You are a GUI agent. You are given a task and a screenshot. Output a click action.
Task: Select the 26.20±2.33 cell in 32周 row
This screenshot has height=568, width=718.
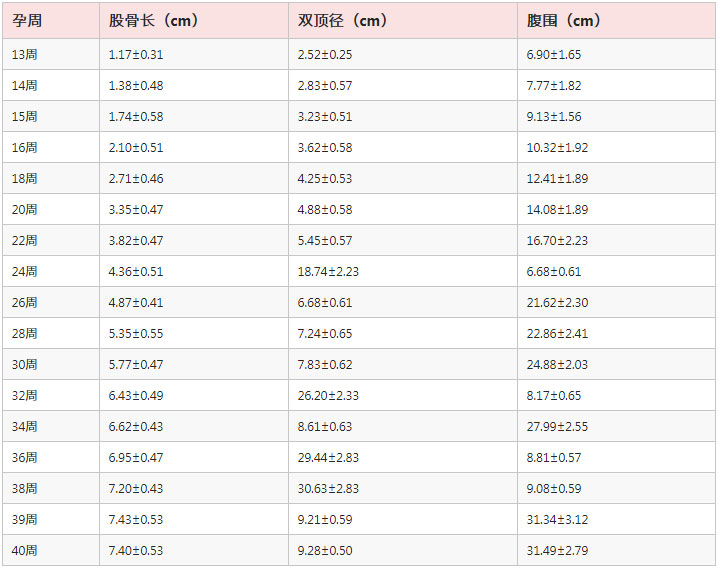click(x=329, y=396)
